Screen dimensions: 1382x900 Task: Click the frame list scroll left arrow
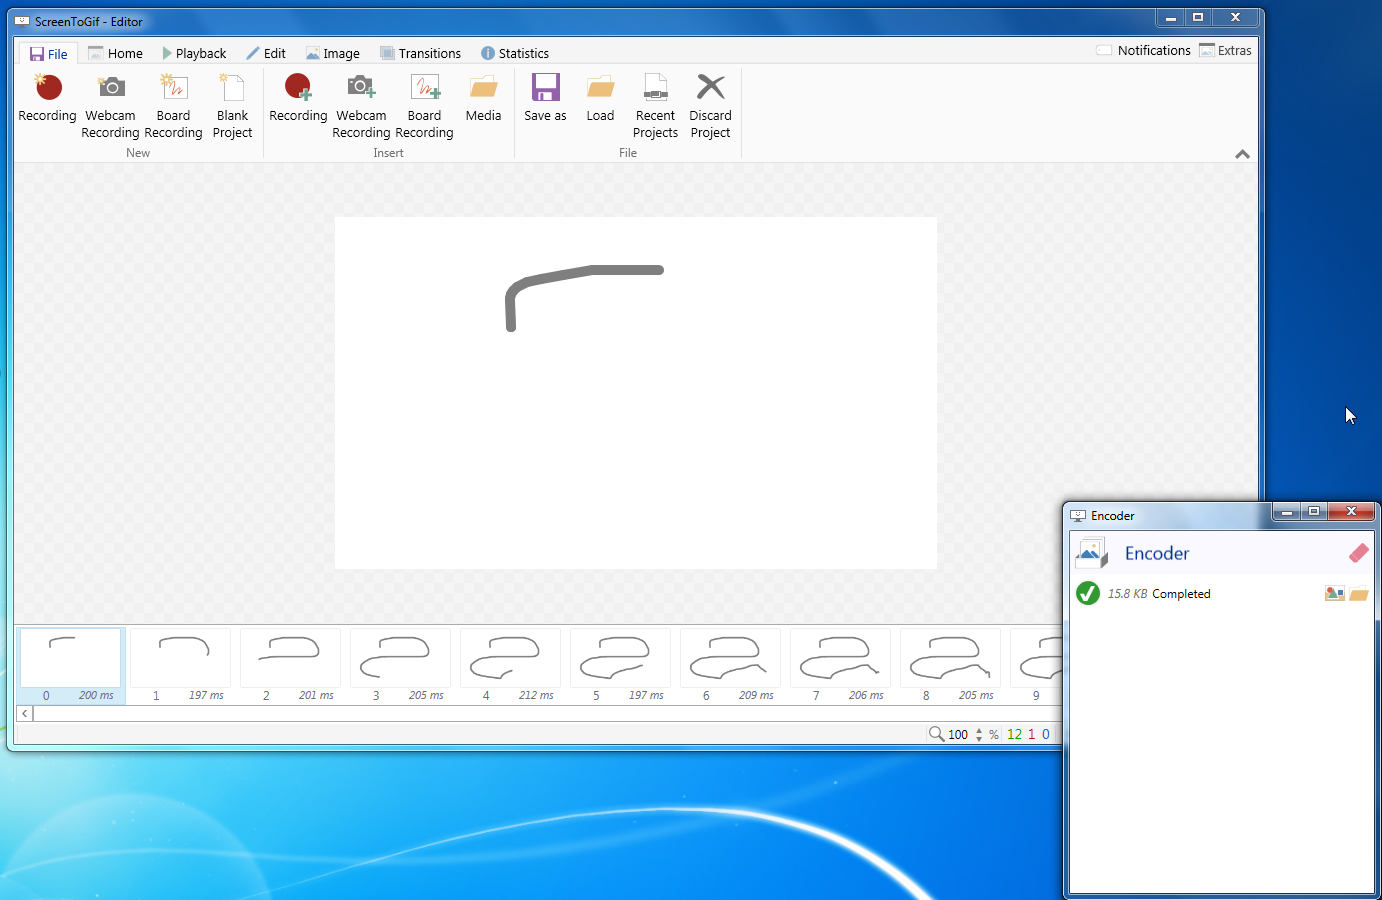pyautogui.click(x=25, y=714)
